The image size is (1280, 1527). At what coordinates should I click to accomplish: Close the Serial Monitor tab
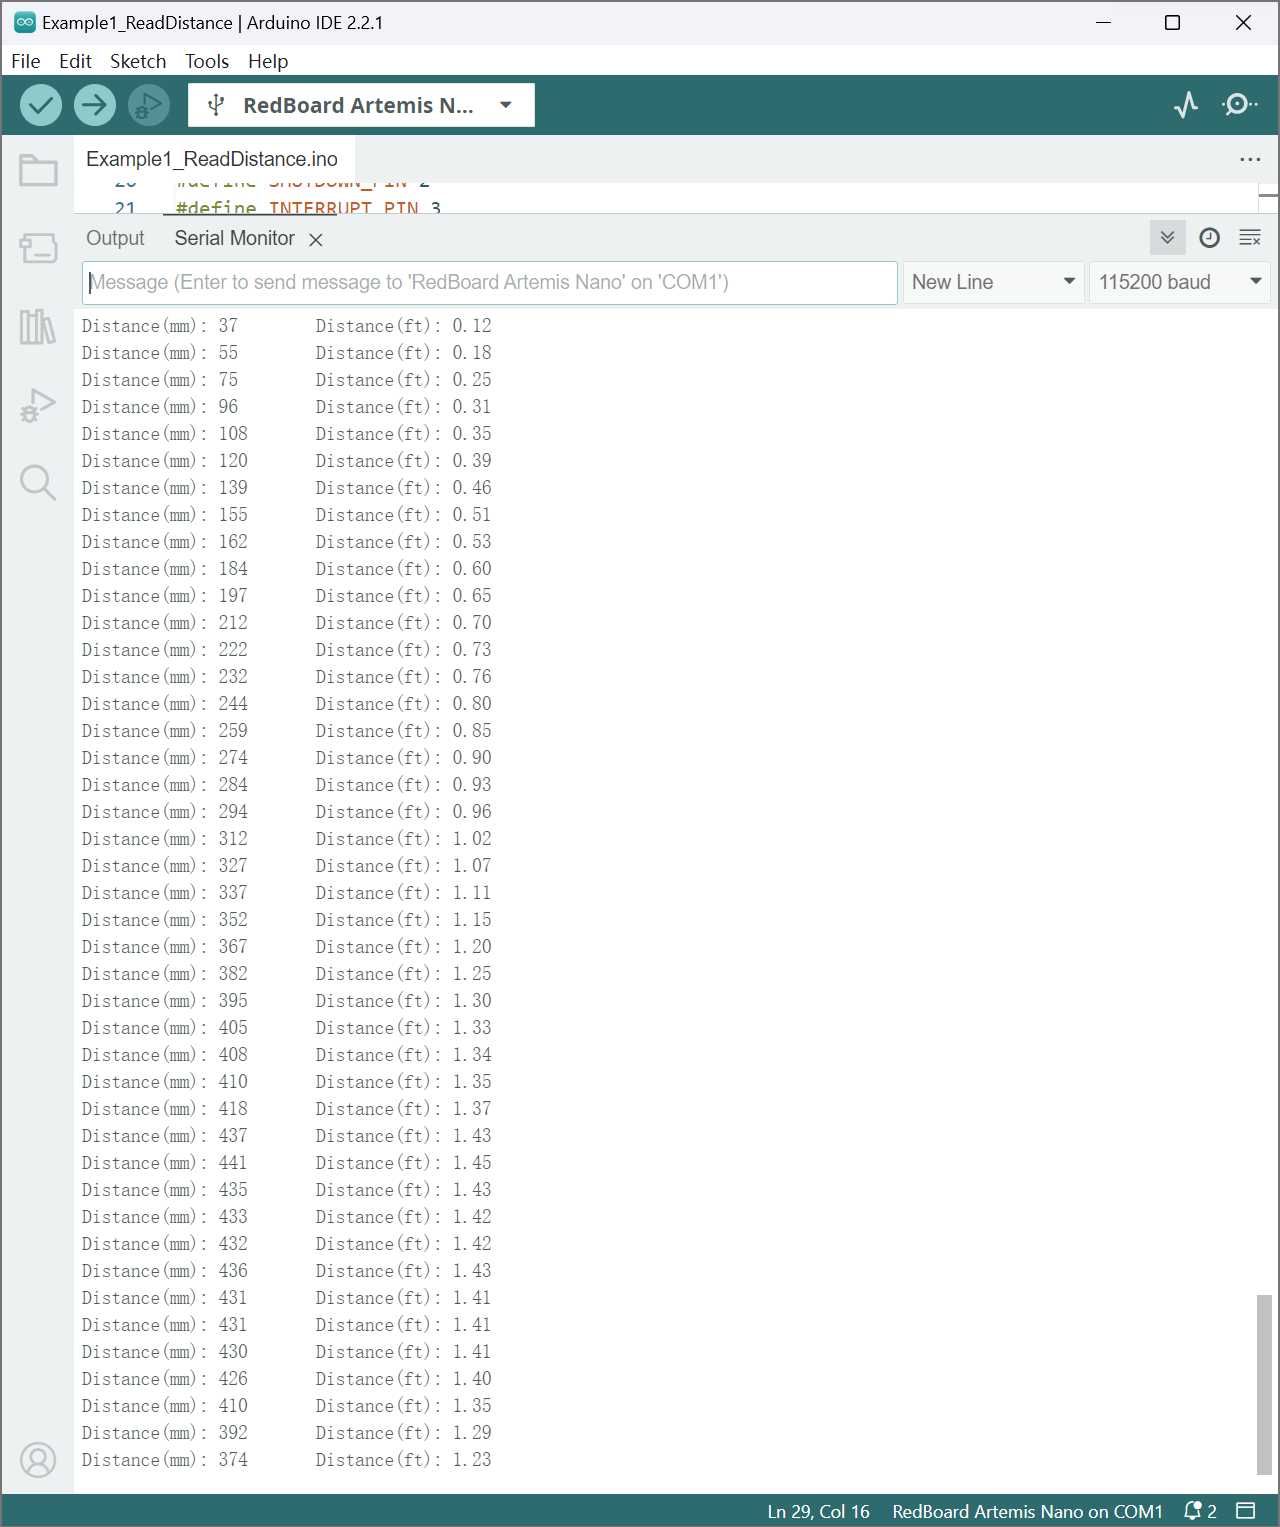click(x=316, y=240)
